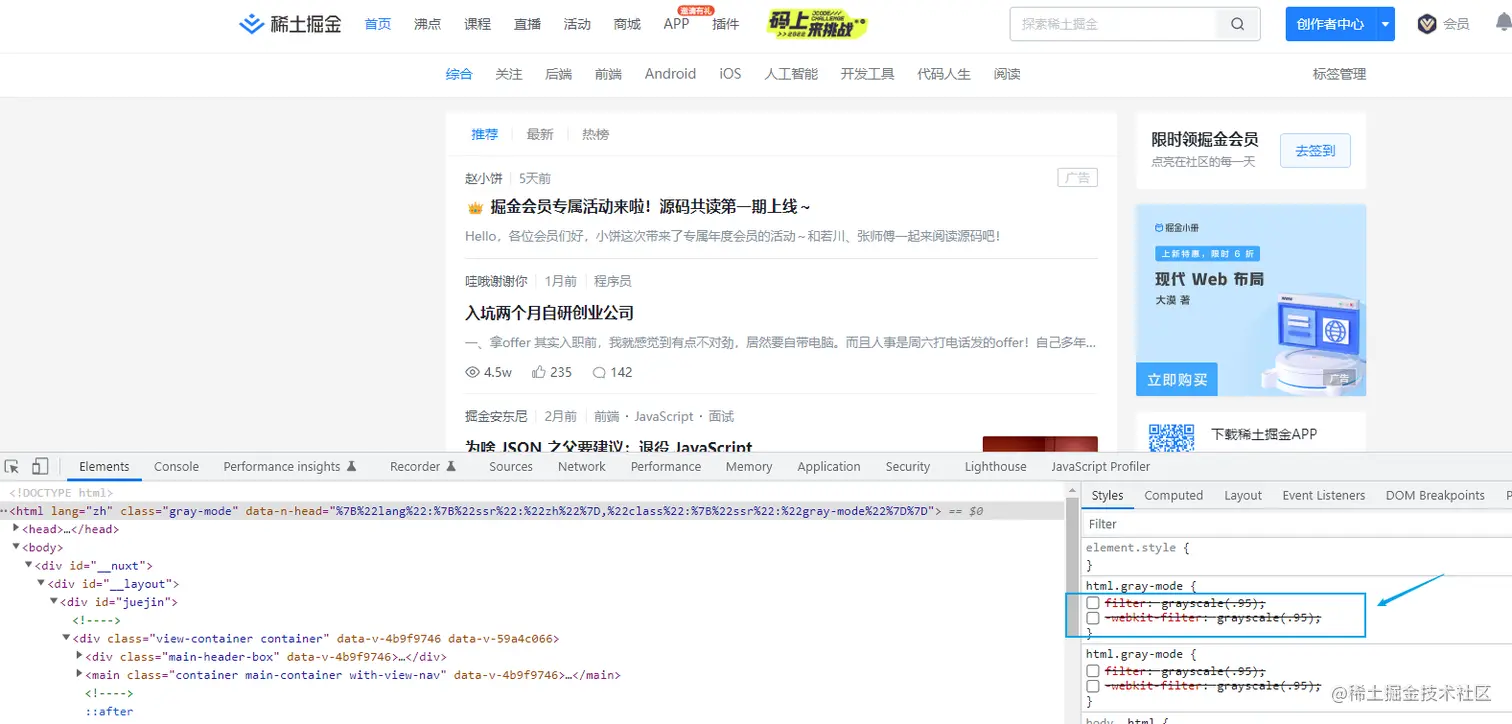Collapse the div id="__nuxt" node

[x=28, y=566]
